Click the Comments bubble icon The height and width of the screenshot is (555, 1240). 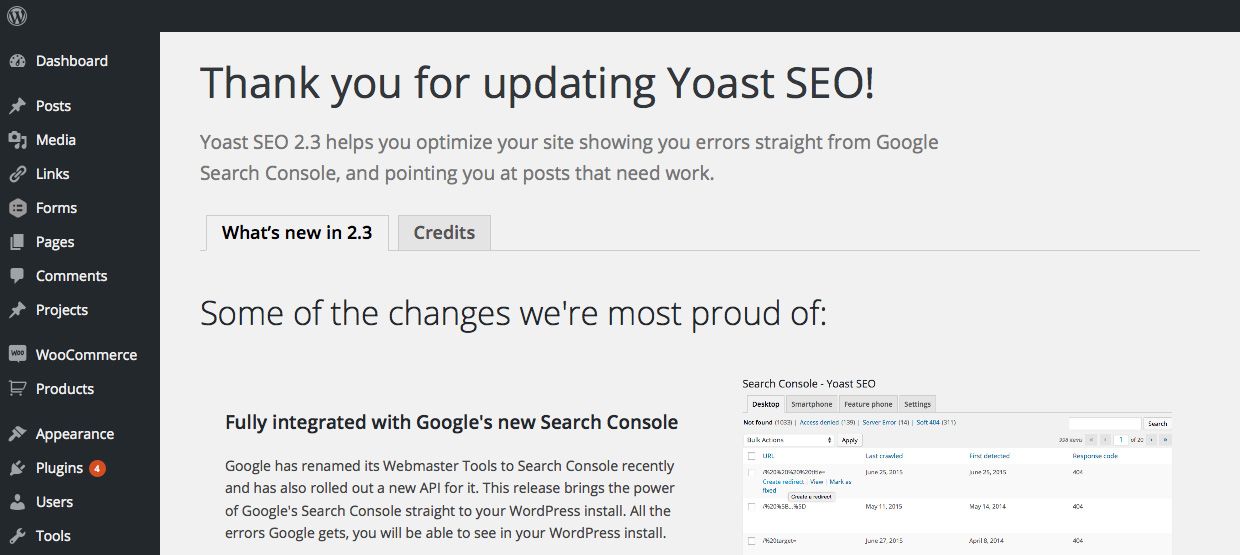(x=17, y=276)
